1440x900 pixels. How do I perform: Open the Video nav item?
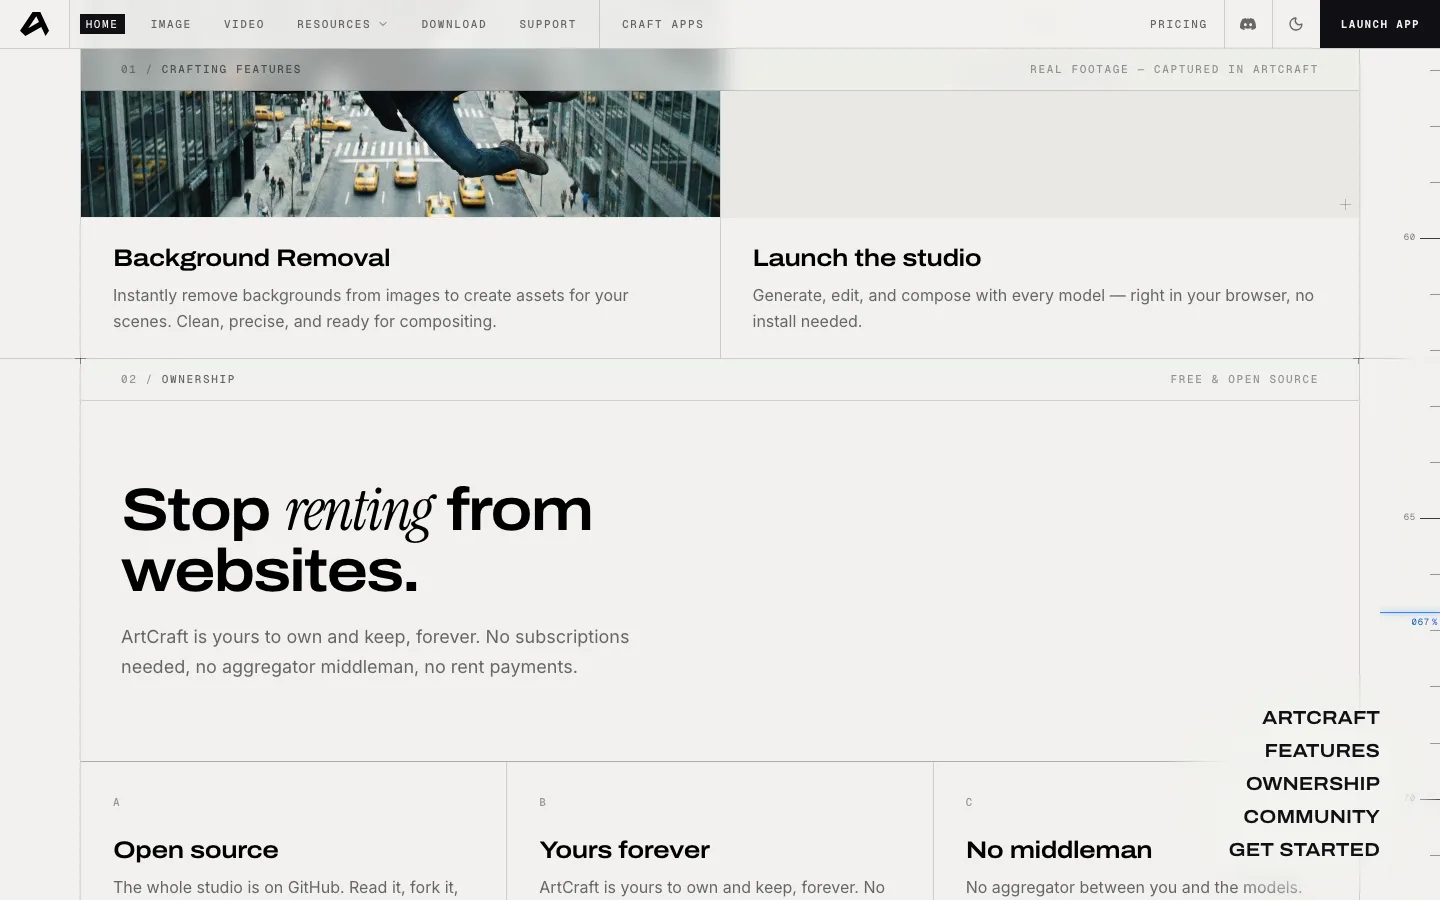(244, 24)
